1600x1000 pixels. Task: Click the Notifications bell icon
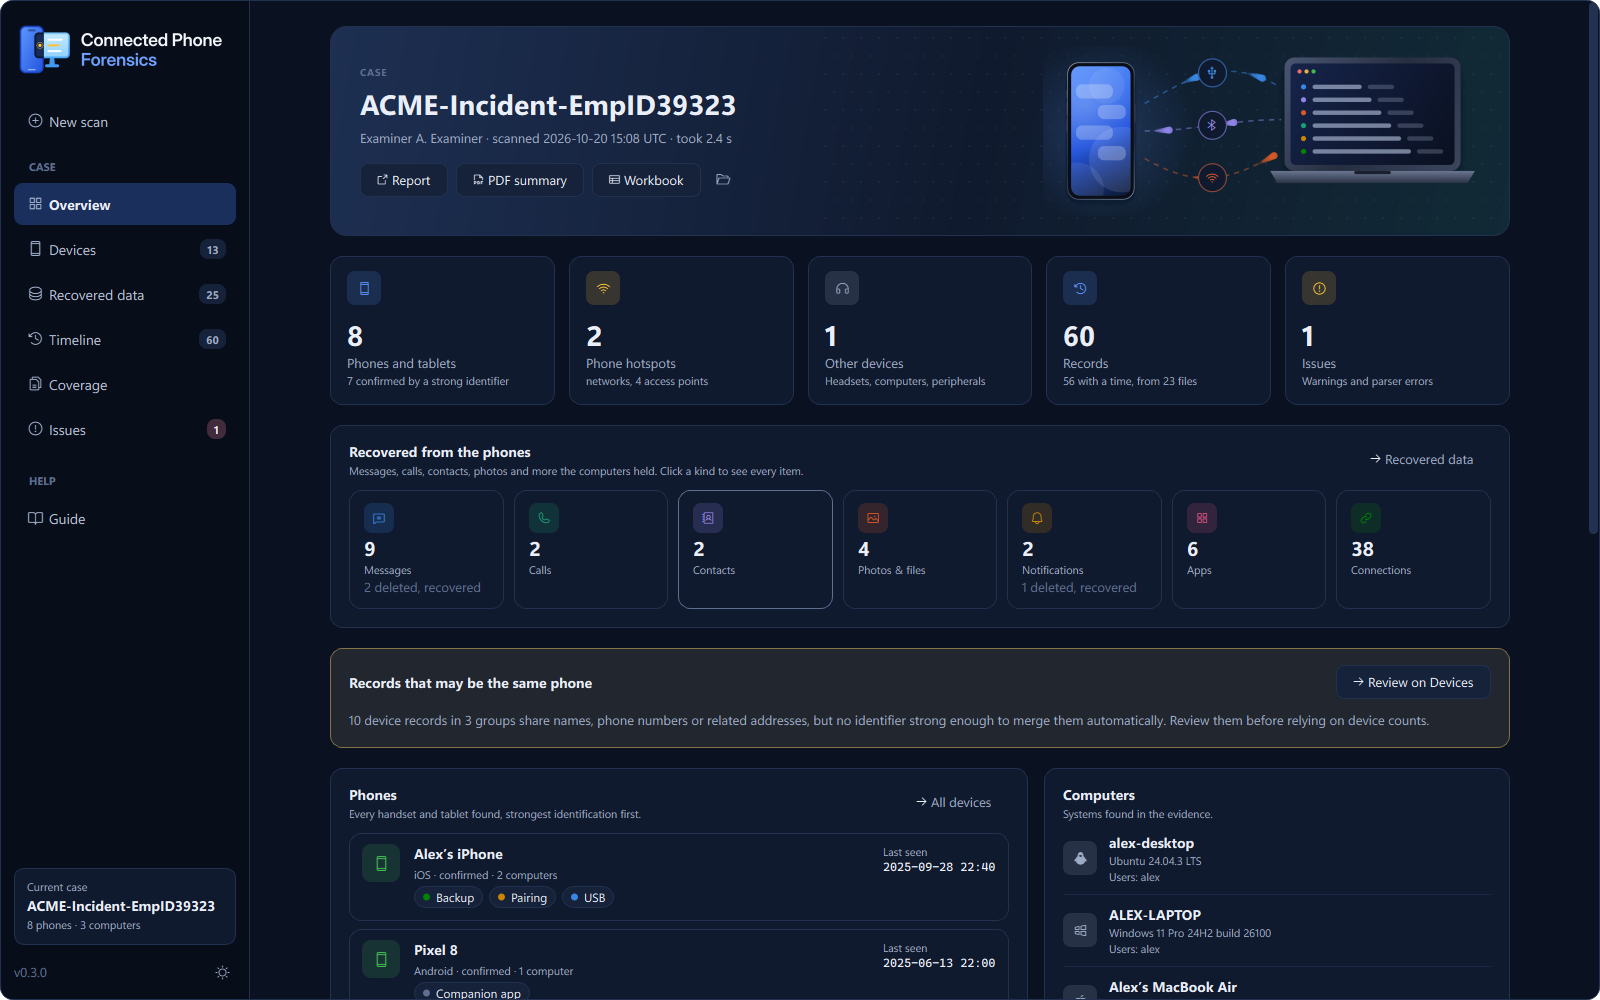pos(1037,518)
